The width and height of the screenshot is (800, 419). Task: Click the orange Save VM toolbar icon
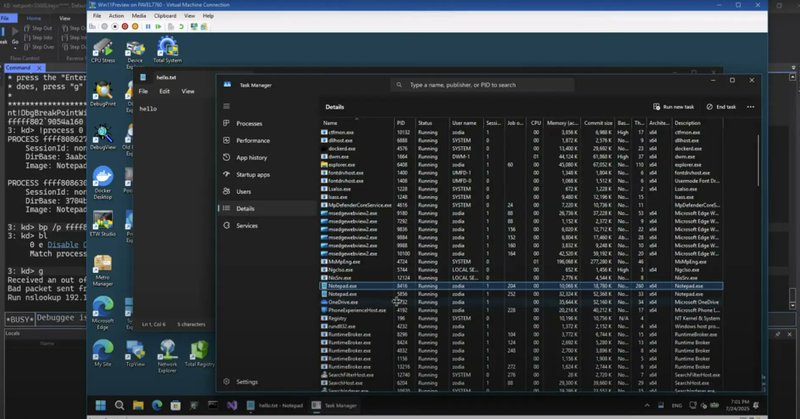135,27
